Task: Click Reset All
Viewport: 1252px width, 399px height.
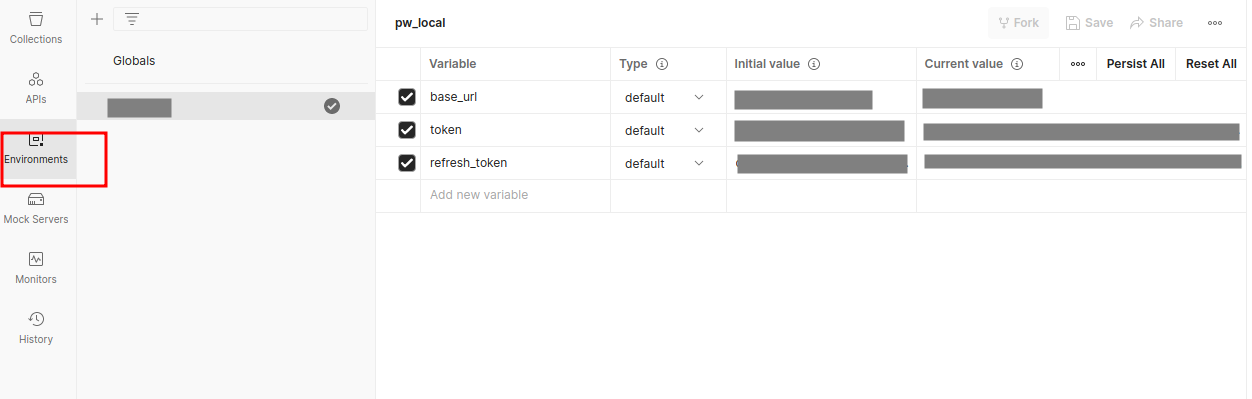Action: [1211, 64]
